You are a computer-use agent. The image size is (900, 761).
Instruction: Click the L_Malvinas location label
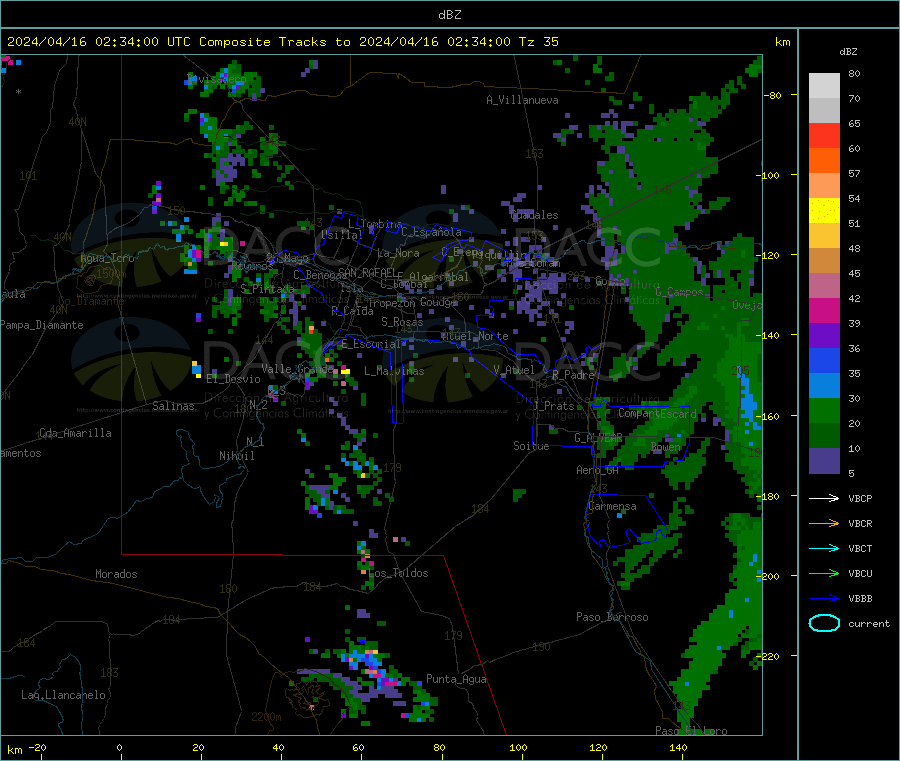pyautogui.click(x=394, y=371)
